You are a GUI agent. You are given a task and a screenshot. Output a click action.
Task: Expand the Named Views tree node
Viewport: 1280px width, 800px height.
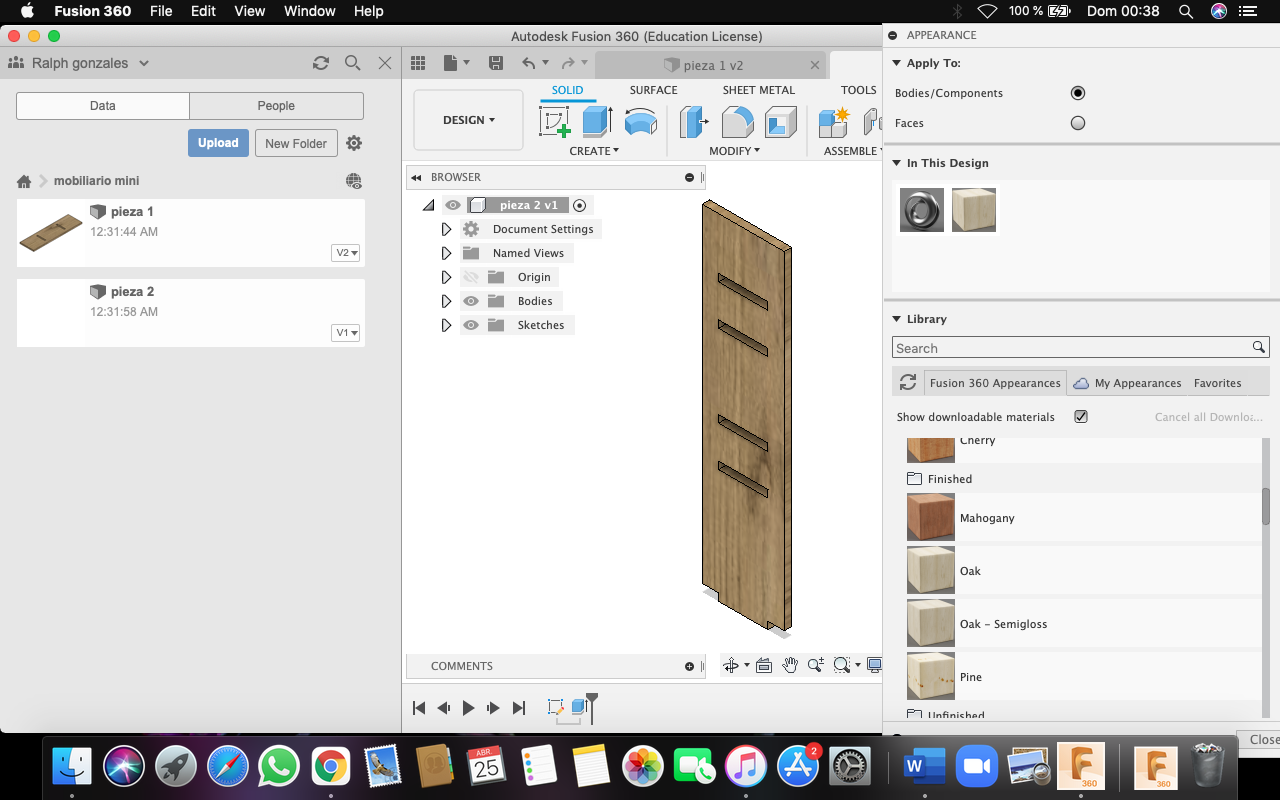coord(447,253)
